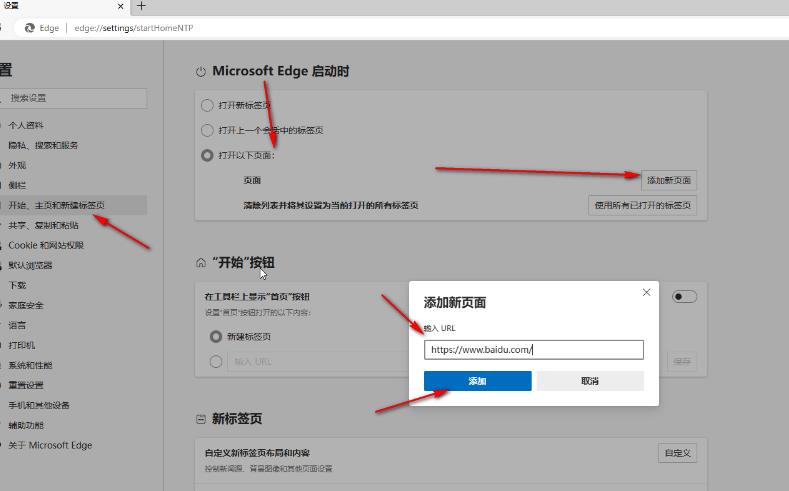Focus the 搜索设置 search box
This screenshot has width=789, height=491.
pyautogui.click(x=73, y=98)
